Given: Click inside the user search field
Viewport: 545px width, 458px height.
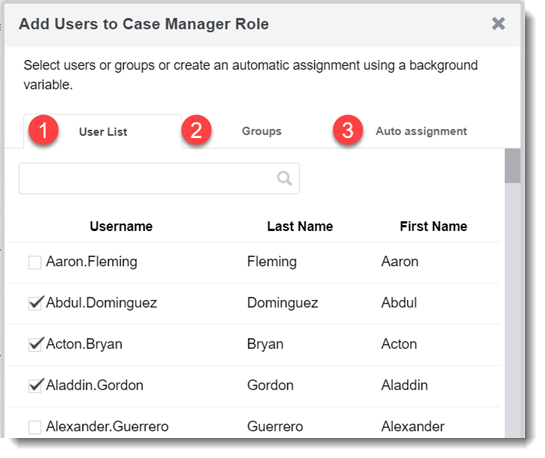Looking at the screenshot, I should (x=159, y=179).
